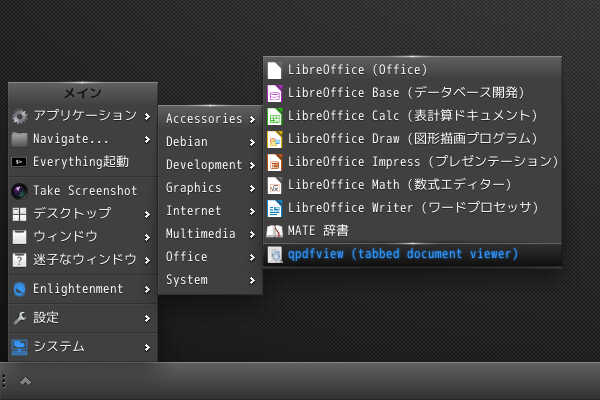Open 設定 settings with wrench icon
This screenshot has height=400, width=600.
83,318
